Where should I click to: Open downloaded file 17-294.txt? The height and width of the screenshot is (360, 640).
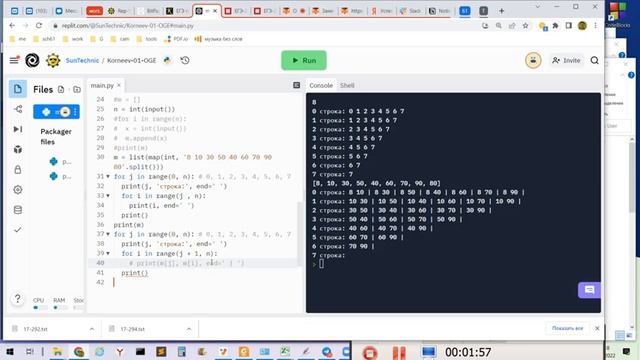(x=133, y=329)
